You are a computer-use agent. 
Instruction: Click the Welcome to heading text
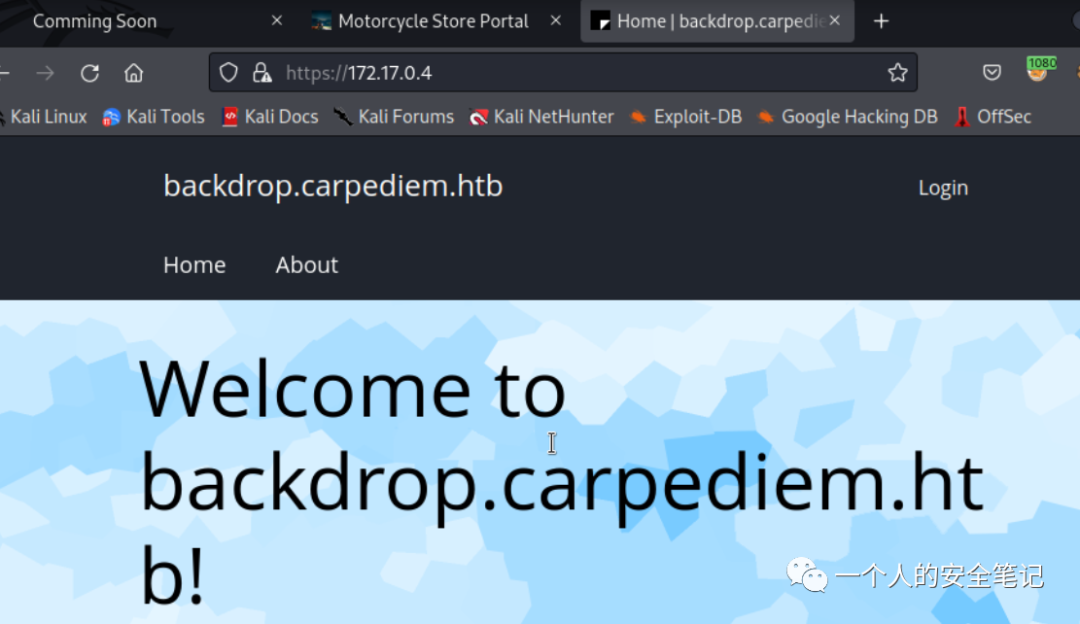coord(353,390)
